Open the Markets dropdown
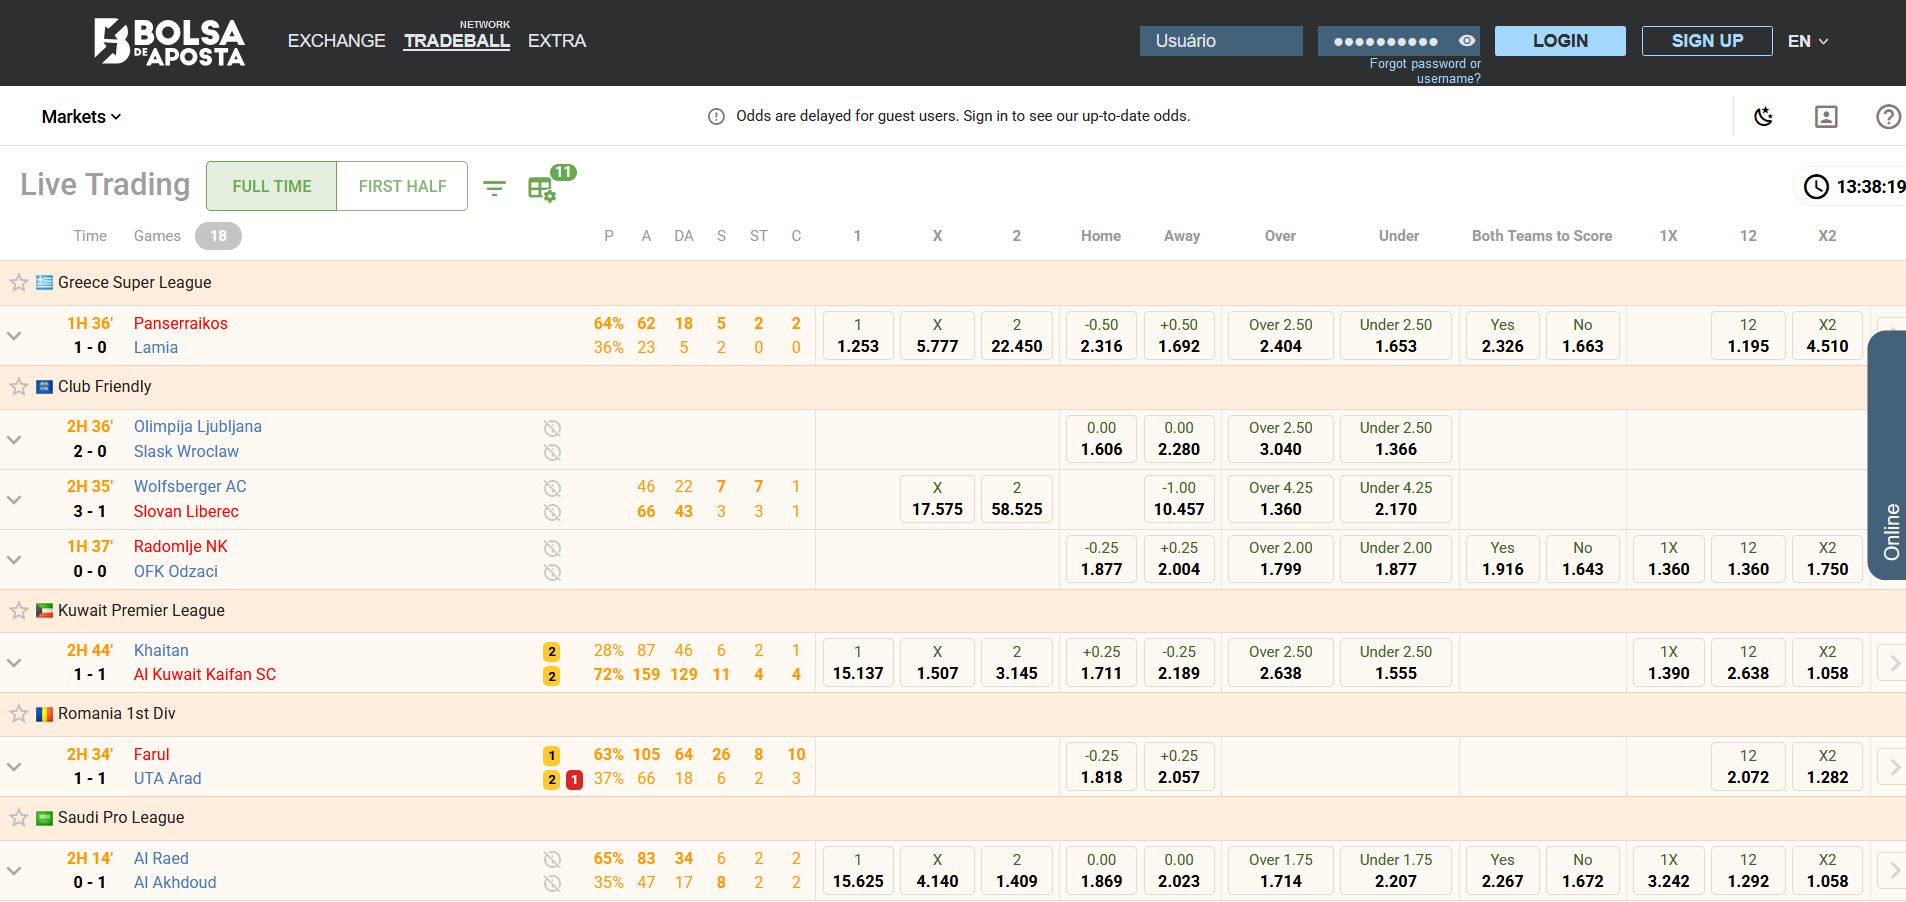 click(x=81, y=117)
